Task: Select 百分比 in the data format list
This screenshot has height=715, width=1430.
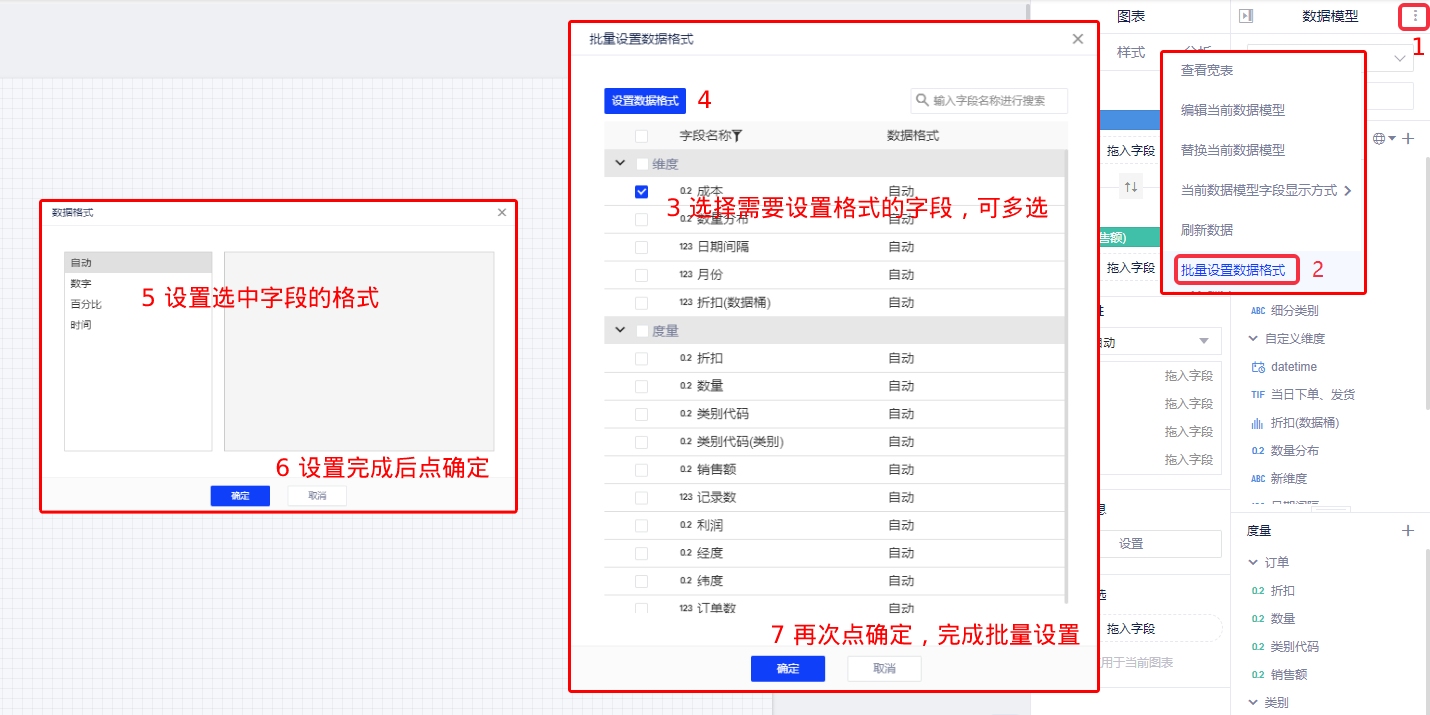Action: 86,304
